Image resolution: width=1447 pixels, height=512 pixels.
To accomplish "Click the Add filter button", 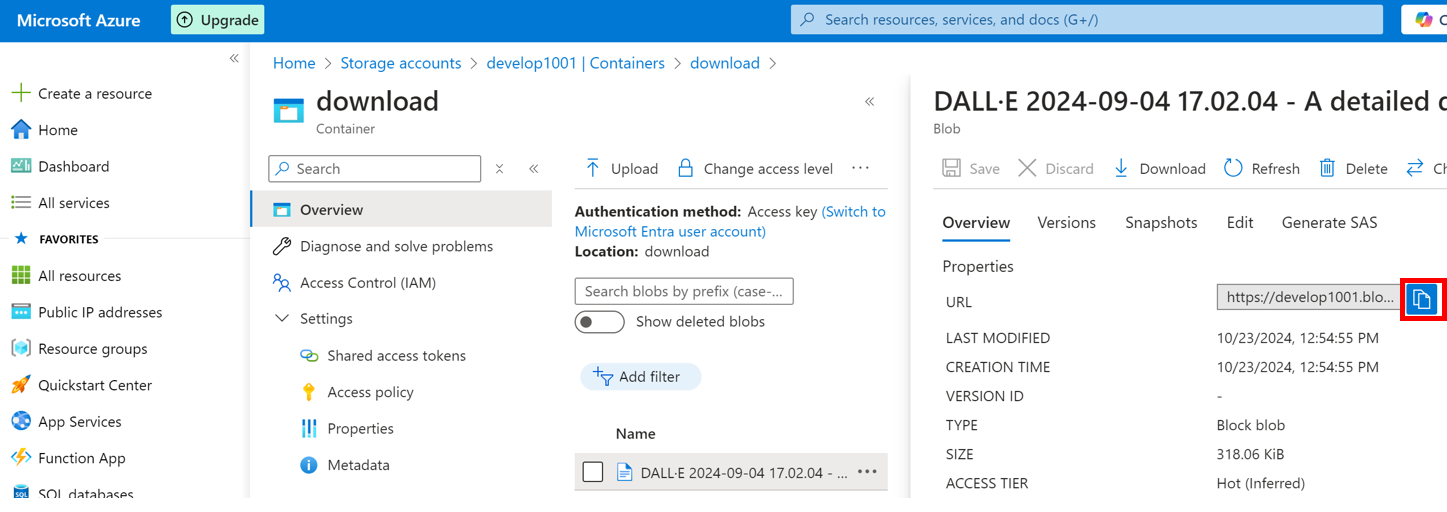I will click(x=640, y=377).
